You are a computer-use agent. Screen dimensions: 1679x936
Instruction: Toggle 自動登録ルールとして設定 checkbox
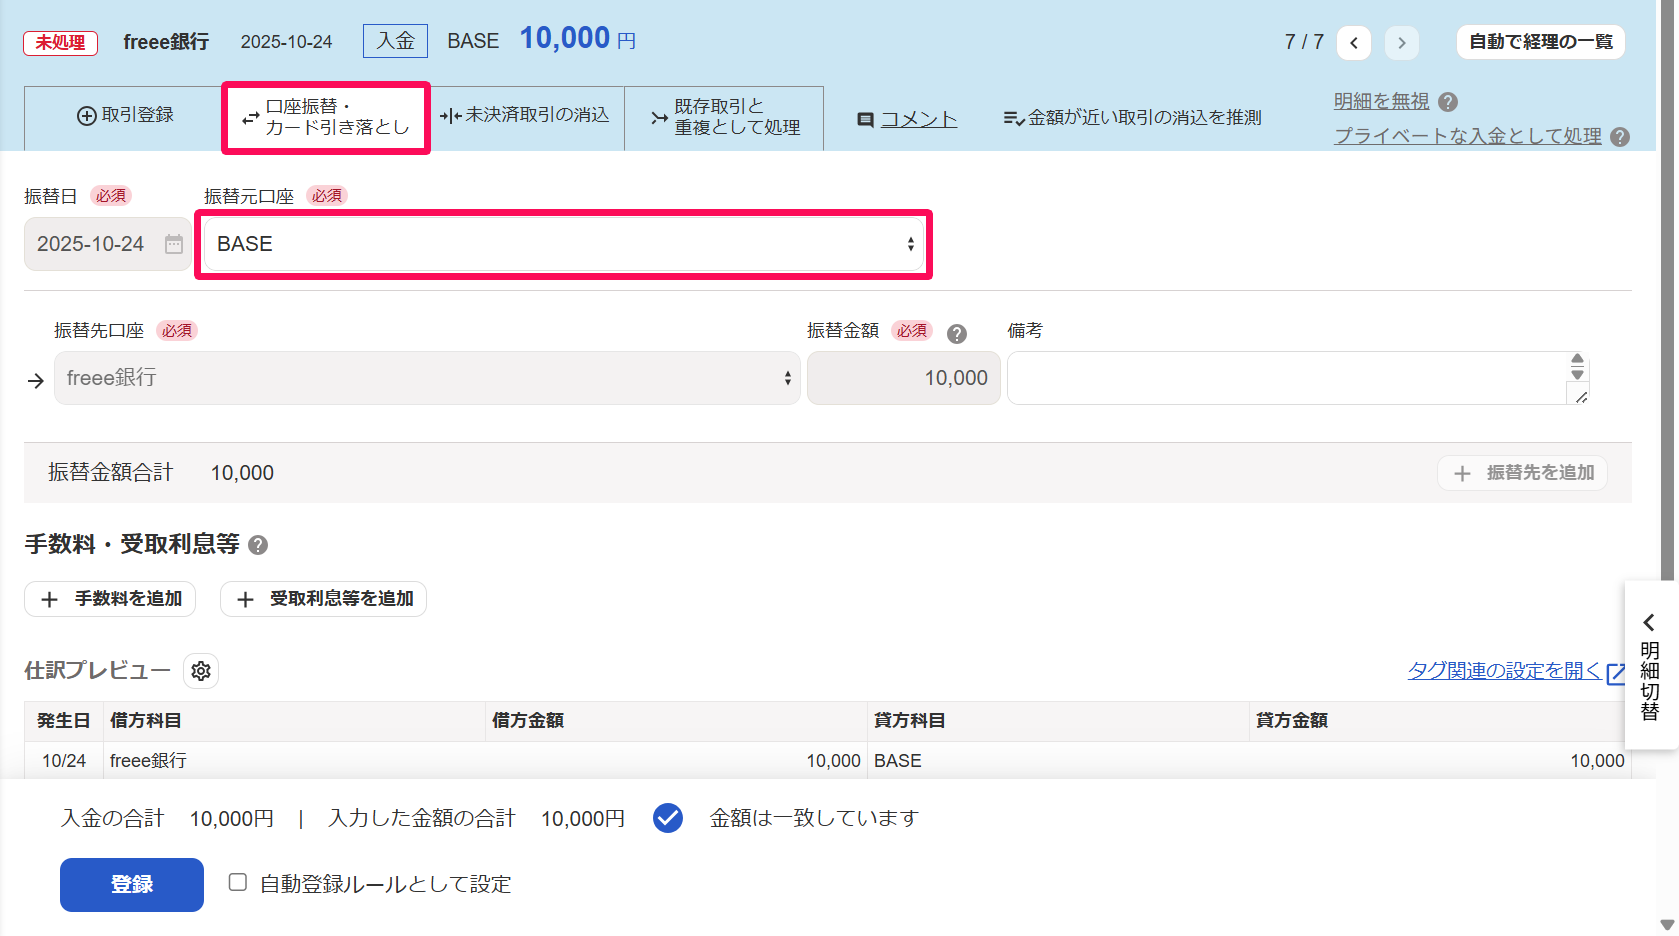[x=237, y=882]
